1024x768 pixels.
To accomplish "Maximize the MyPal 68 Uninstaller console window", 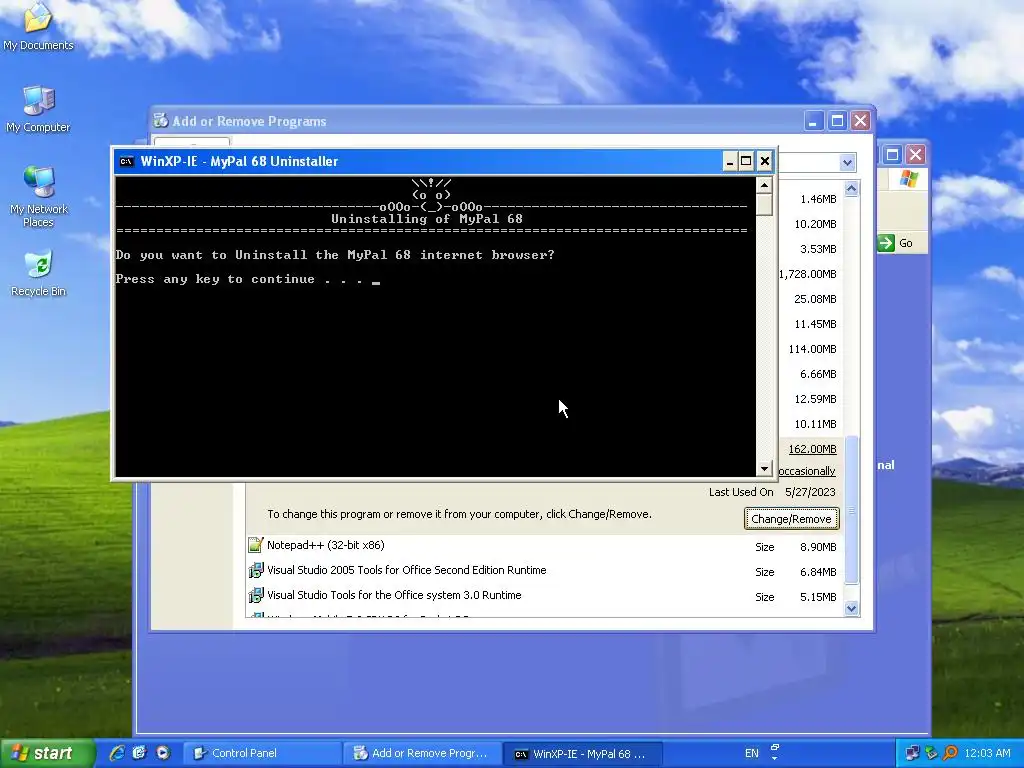I will (746, 161).
